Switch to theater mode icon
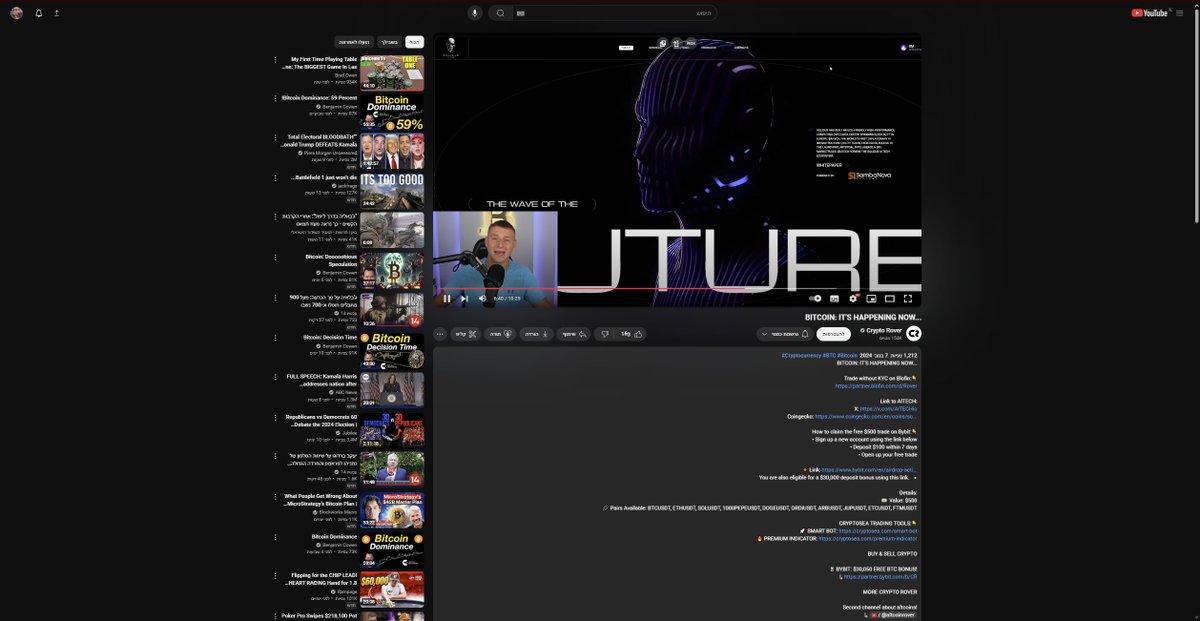 click(890, 298)
